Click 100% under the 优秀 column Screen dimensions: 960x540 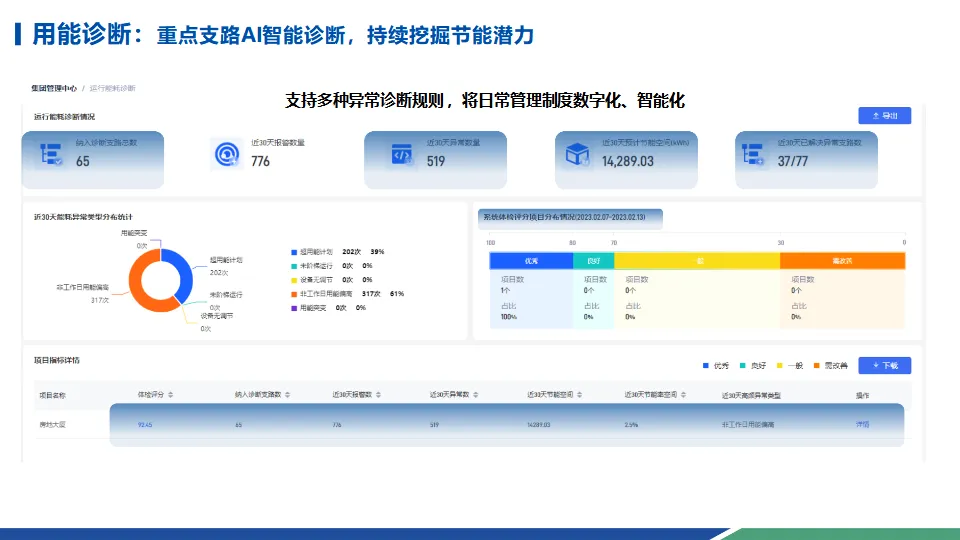[x=509, y=317]
